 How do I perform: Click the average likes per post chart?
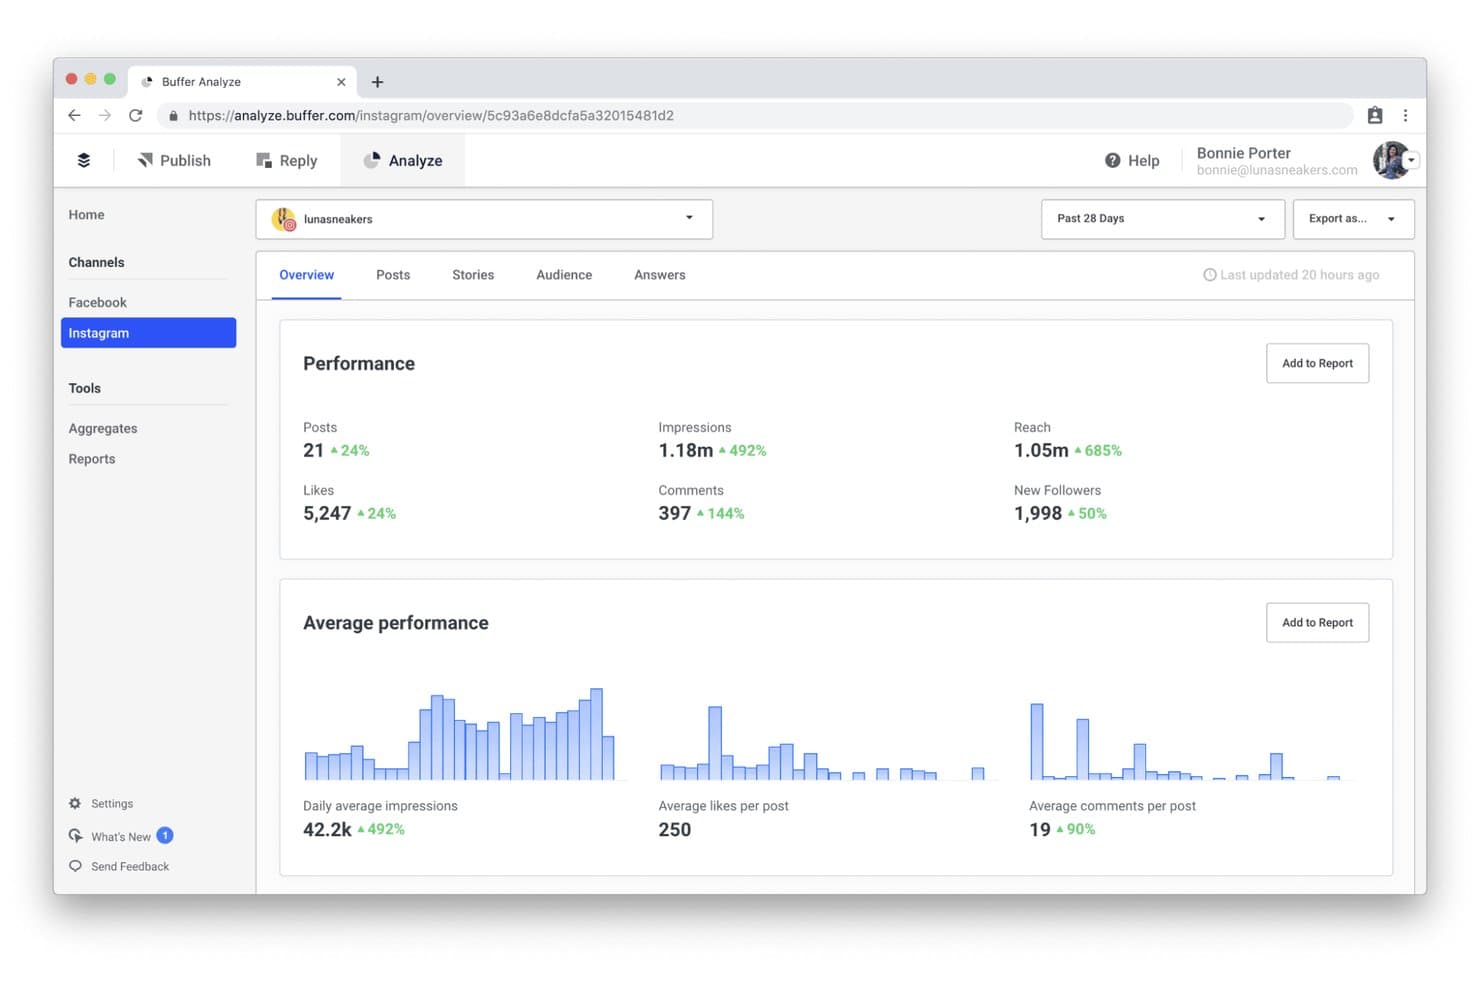tap(822, 743)
